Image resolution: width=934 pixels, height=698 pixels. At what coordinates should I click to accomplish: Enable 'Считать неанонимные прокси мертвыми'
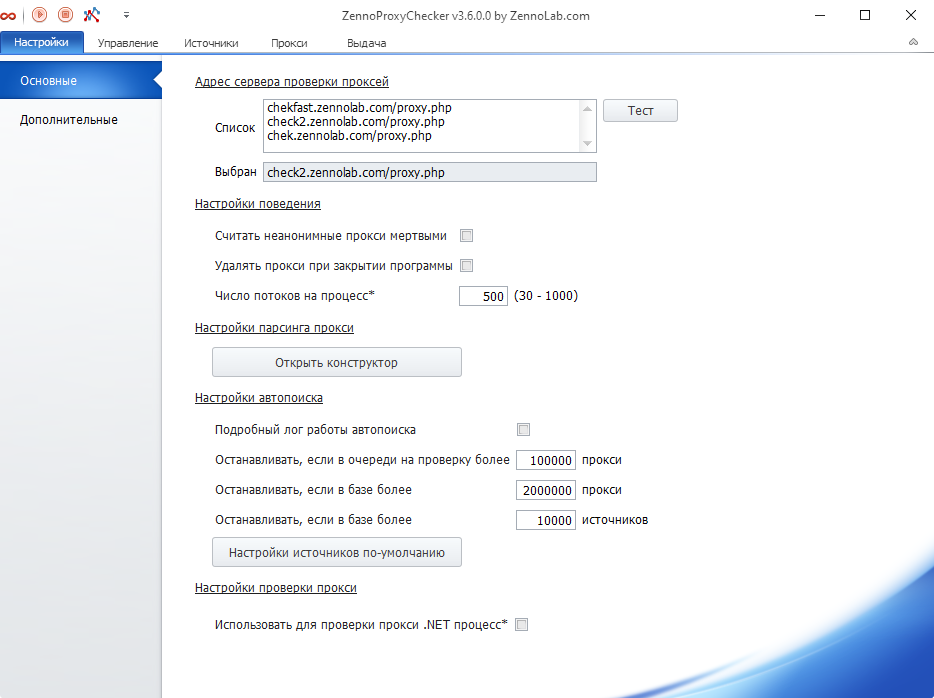(x=466, y=235)
